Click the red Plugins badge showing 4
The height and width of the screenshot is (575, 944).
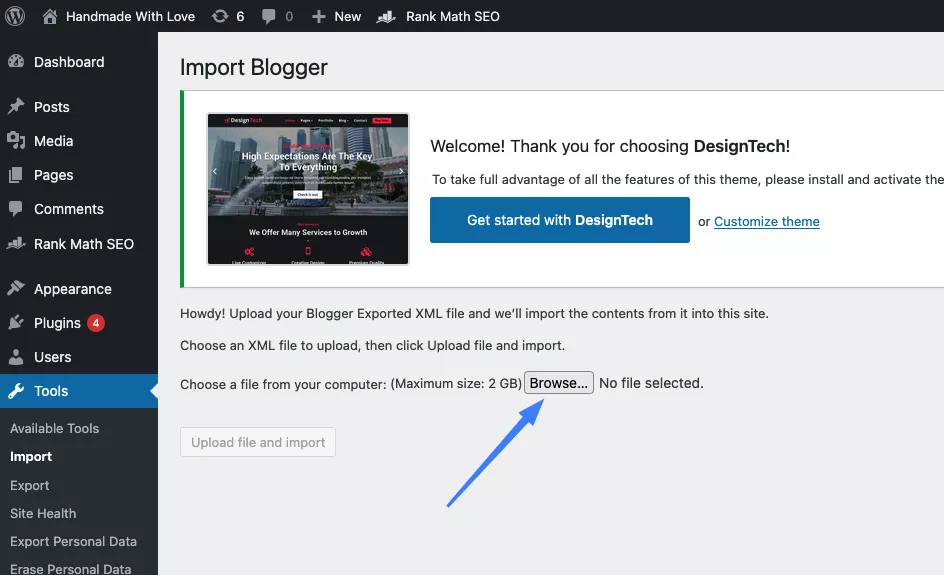pyautogui.click(x=96, y=323)
